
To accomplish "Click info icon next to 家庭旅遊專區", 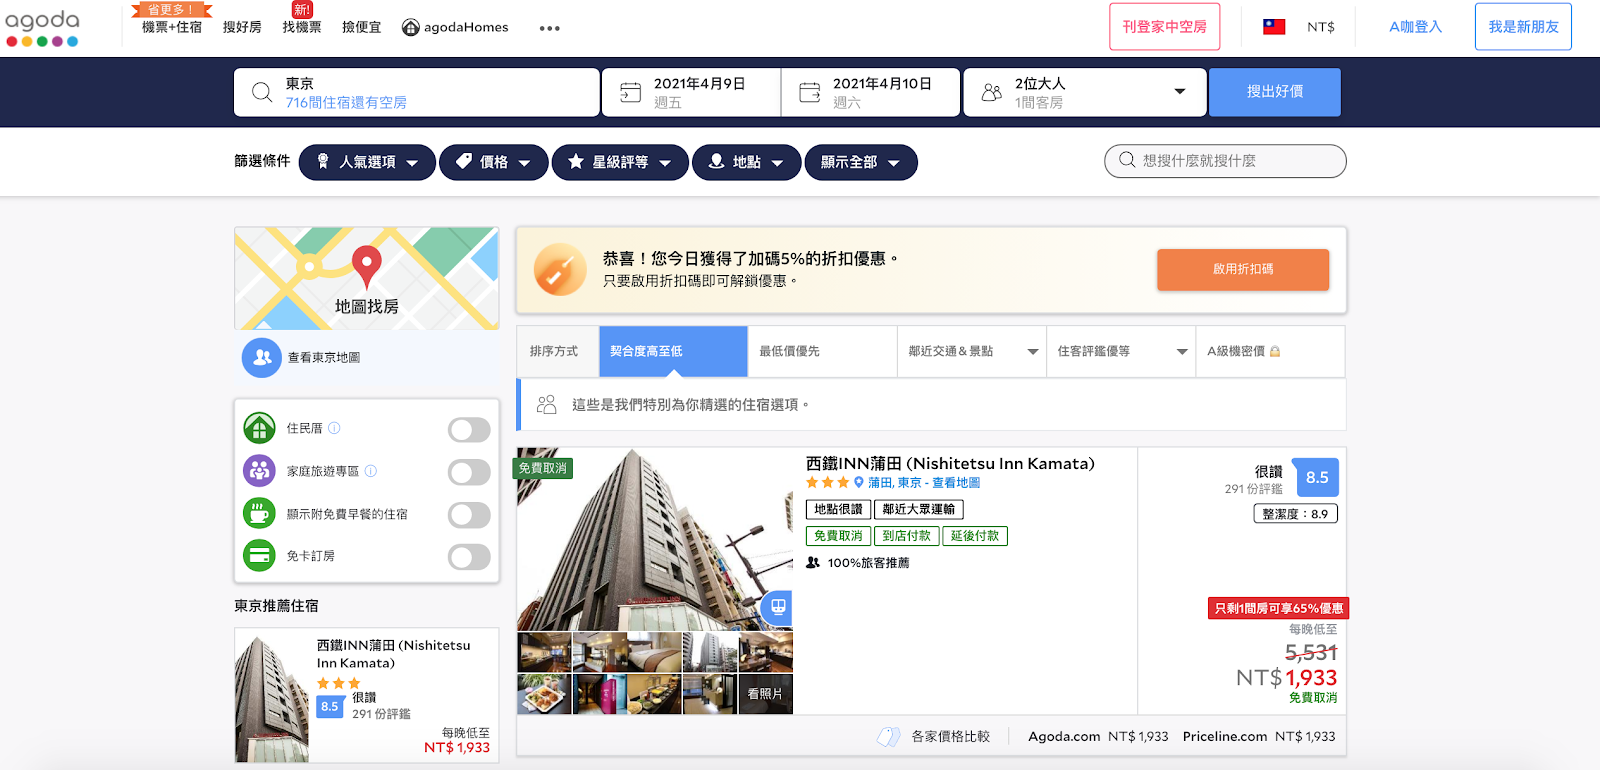I will (370, 471).
